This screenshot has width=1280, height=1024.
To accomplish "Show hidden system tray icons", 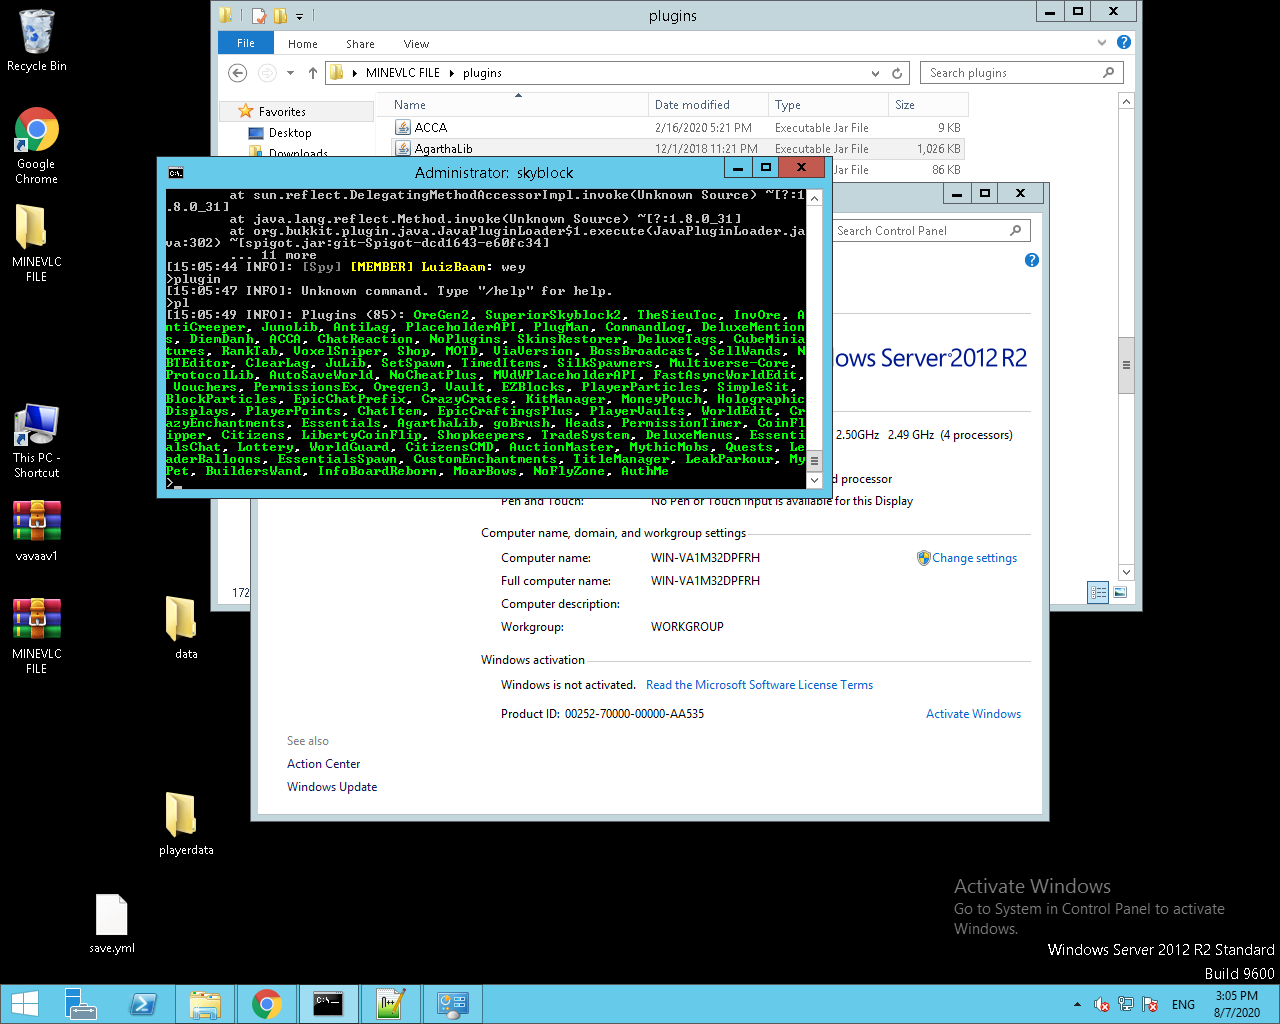I will pyautogui.click(x=1077, y=1004).
